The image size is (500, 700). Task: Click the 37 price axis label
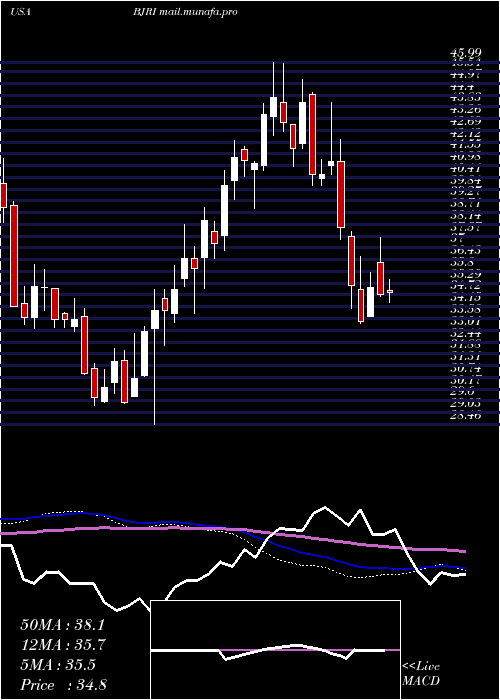[x=456, y=238]
